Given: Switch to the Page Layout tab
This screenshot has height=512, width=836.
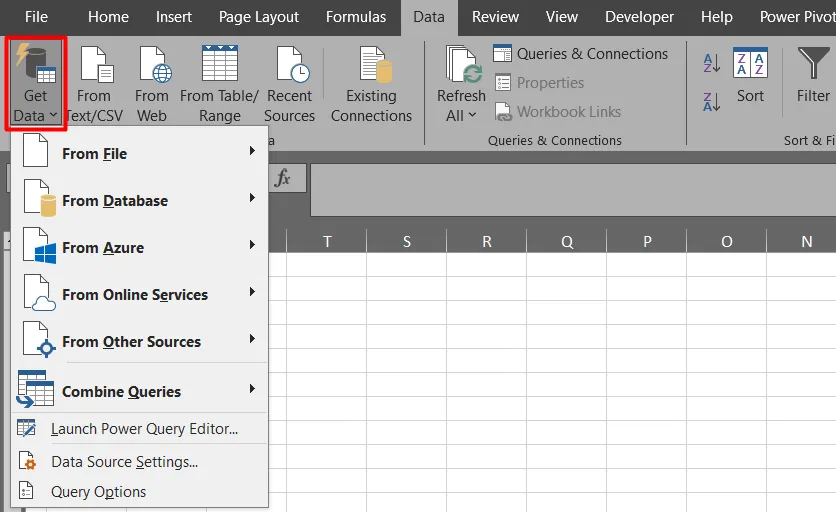Looking at the screenshot, I should coord(258,17).
